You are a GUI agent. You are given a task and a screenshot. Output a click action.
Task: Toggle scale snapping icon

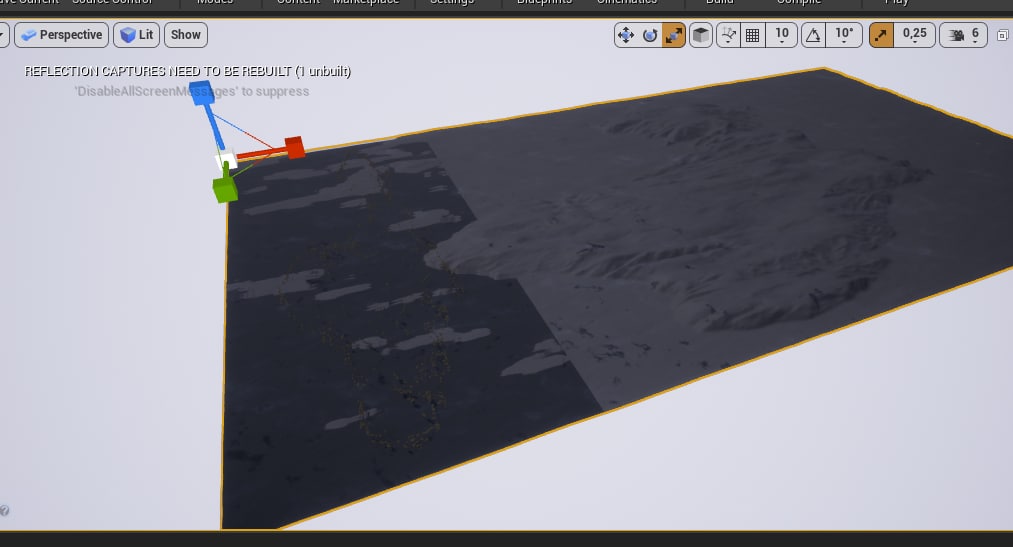881,35
